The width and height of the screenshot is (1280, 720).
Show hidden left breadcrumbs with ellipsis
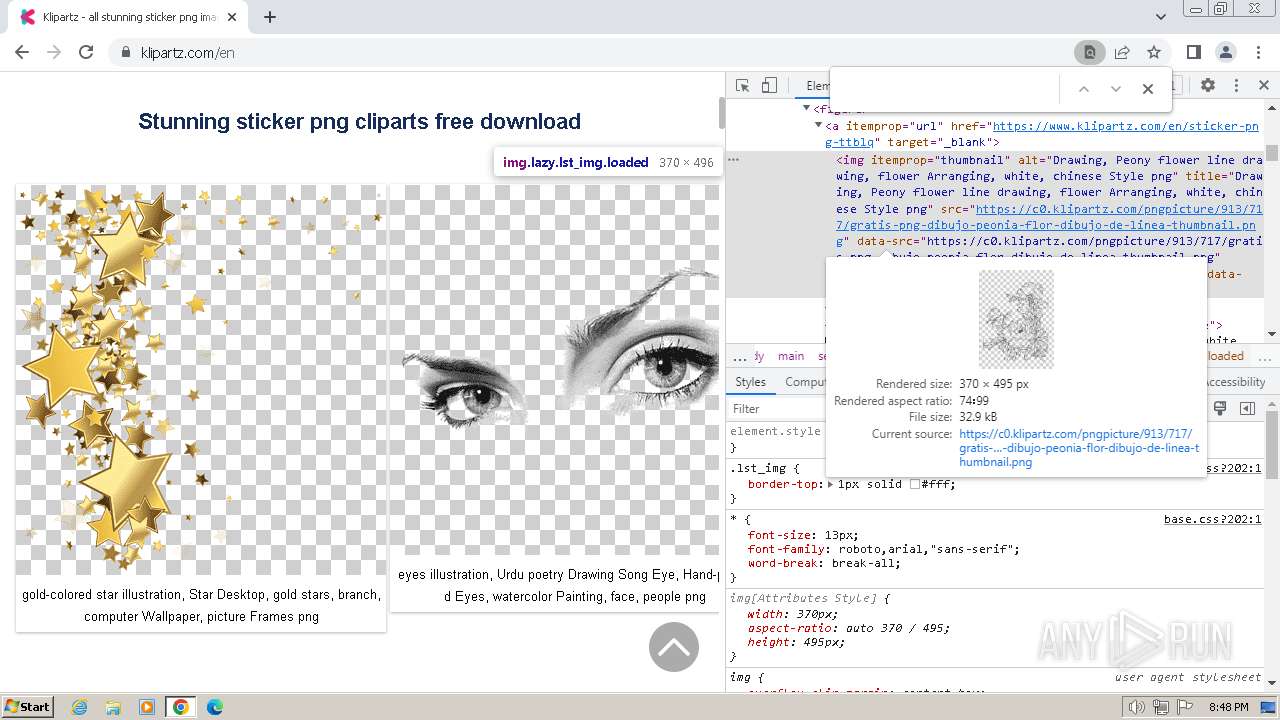[740, 356]
